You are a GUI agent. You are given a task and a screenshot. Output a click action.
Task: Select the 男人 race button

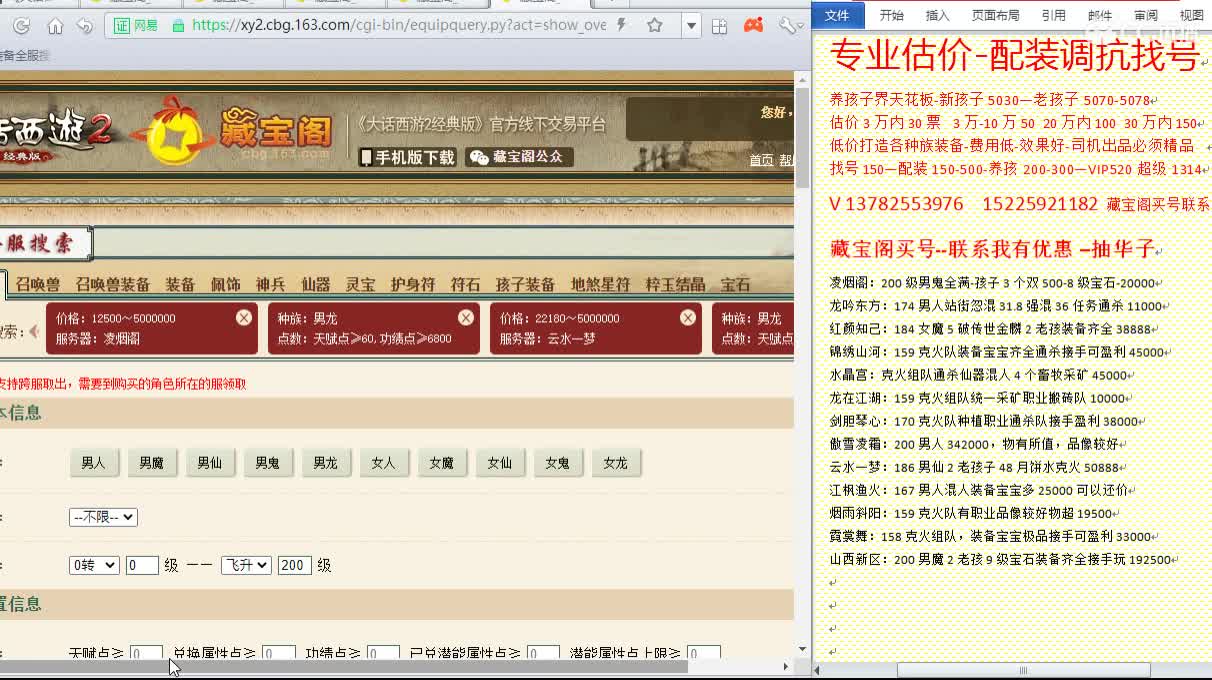click(93, 463)
